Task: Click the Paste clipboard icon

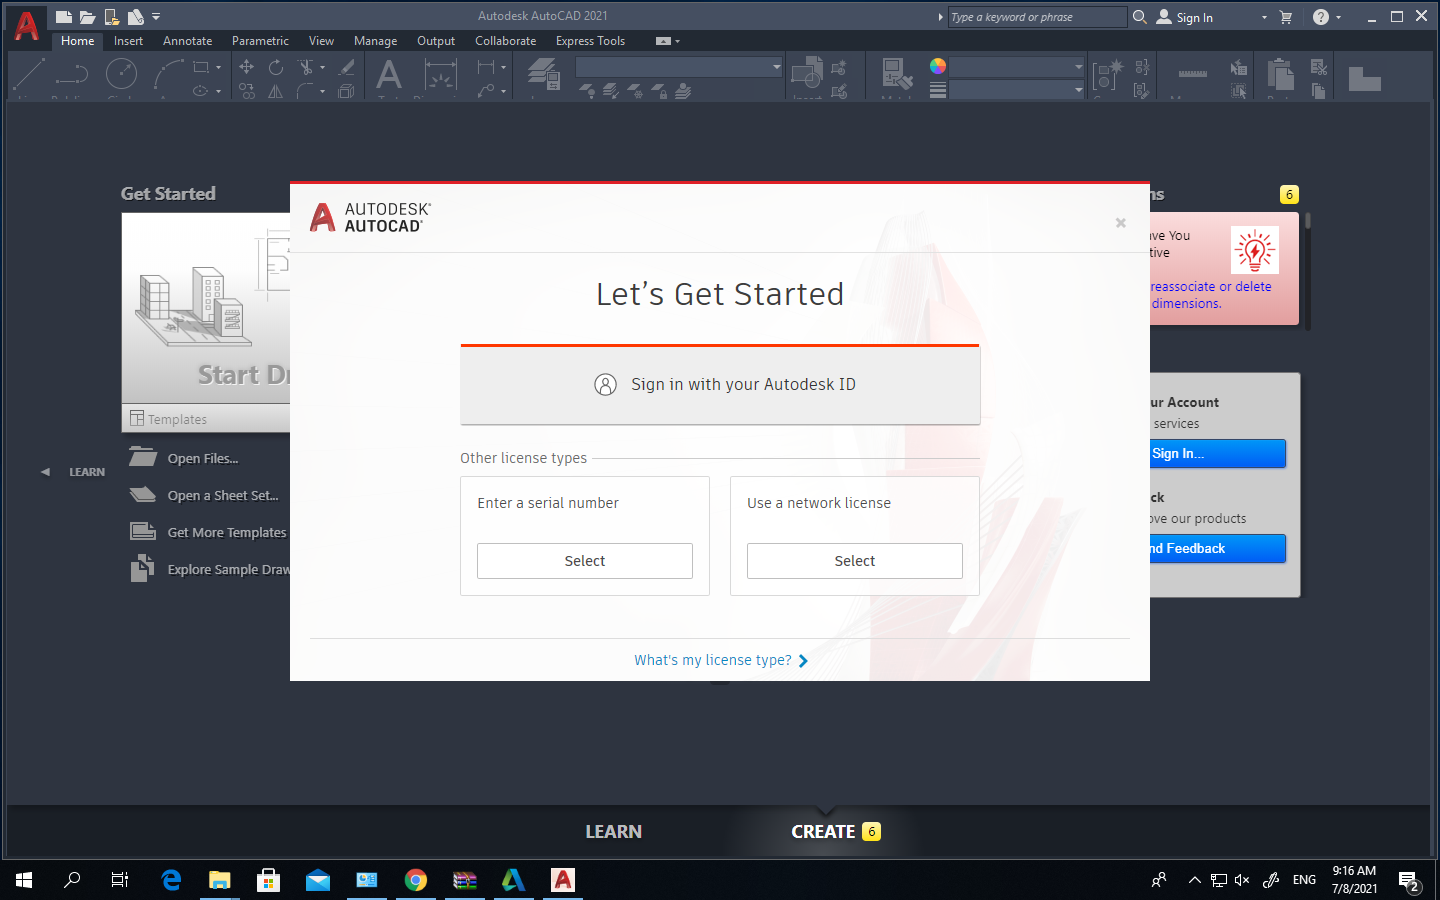Action: coord(1280,75)
